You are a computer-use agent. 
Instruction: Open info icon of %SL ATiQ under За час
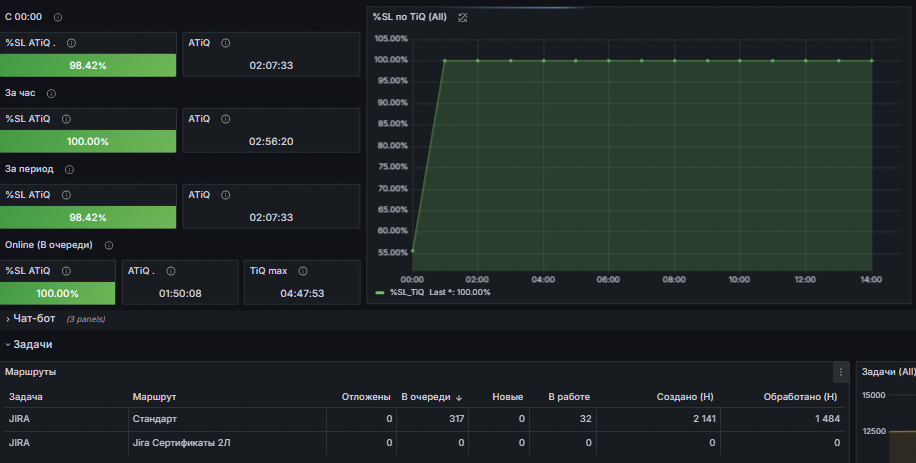click(67, 119)
